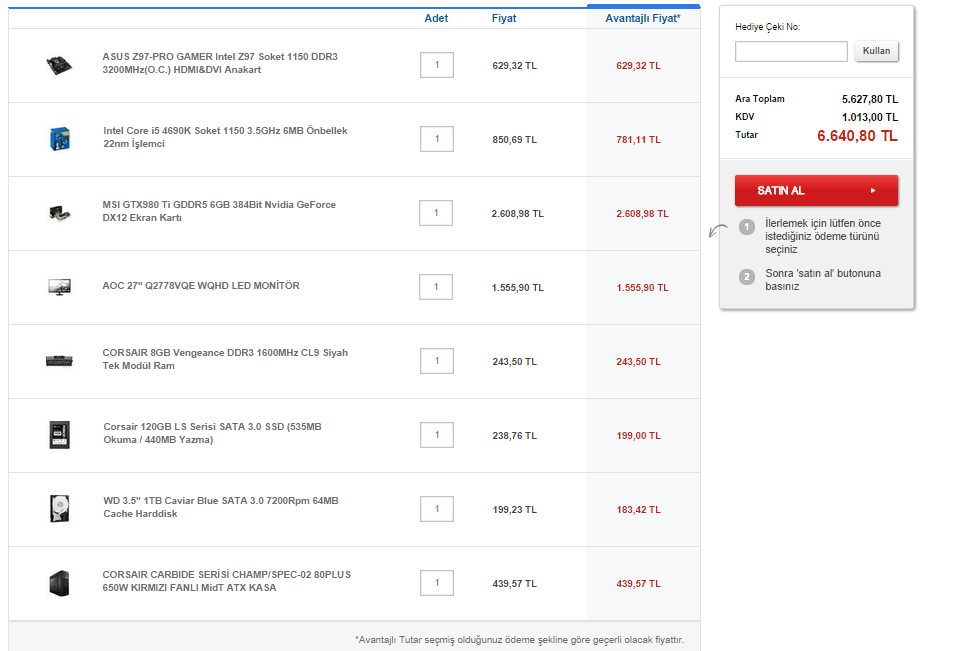Open the CORSAIR 8GB Vengeance RAM link
The image size is (973, 651).
[x=225, y=359]
